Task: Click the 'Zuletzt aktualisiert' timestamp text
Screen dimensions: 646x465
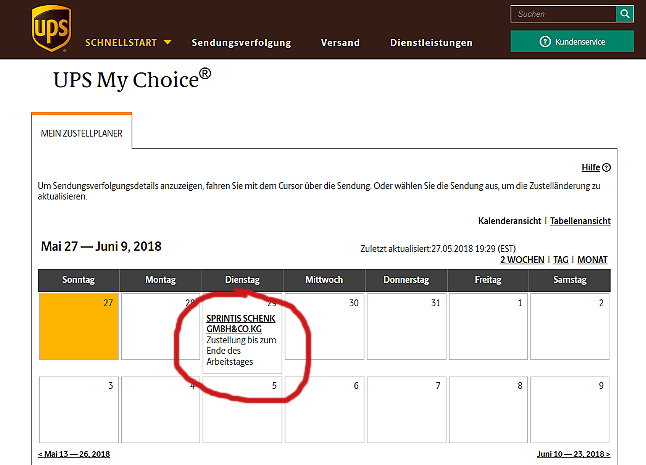Action: click(438, 249)
